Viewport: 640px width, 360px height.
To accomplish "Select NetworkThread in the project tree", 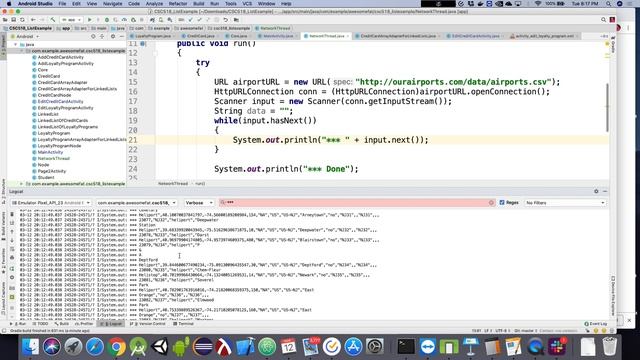I will 53,158.
